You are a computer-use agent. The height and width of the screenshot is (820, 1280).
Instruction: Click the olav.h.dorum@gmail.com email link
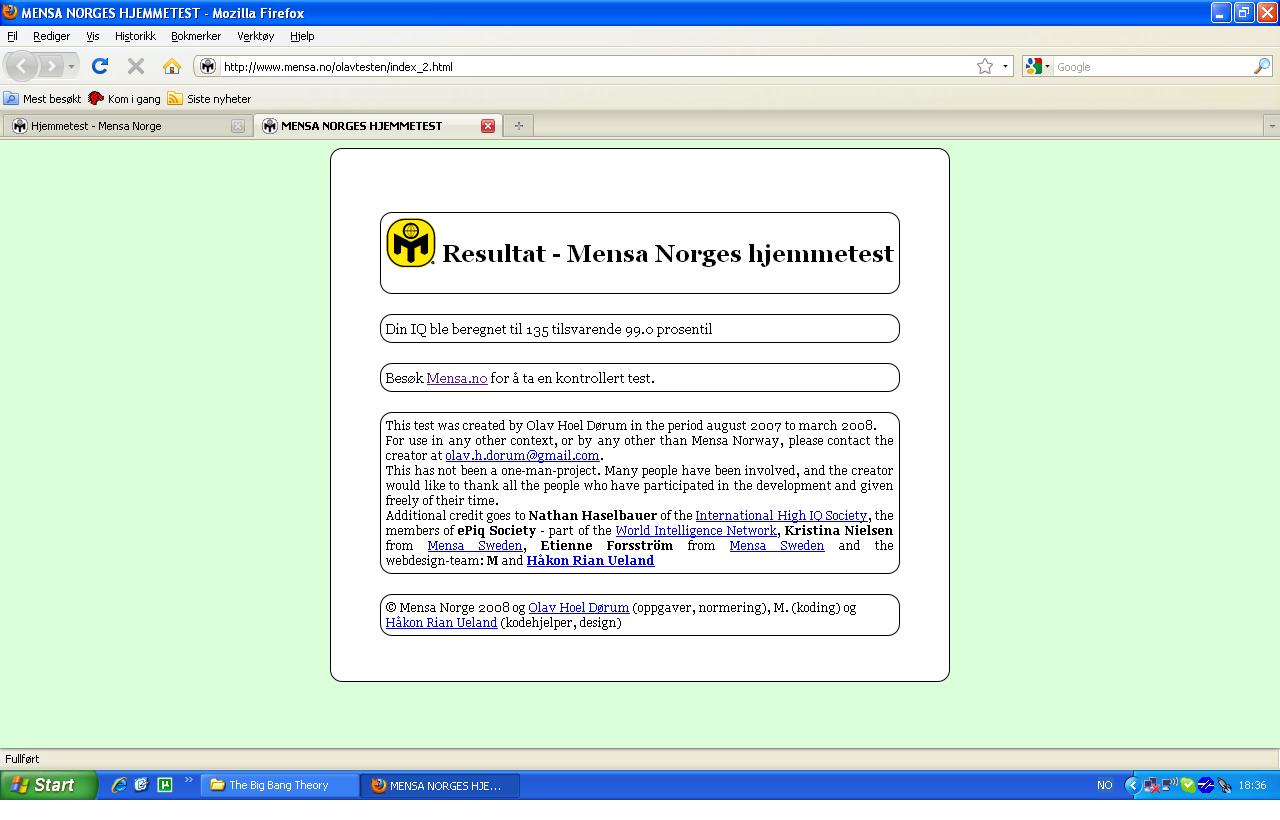pos(522,455)
